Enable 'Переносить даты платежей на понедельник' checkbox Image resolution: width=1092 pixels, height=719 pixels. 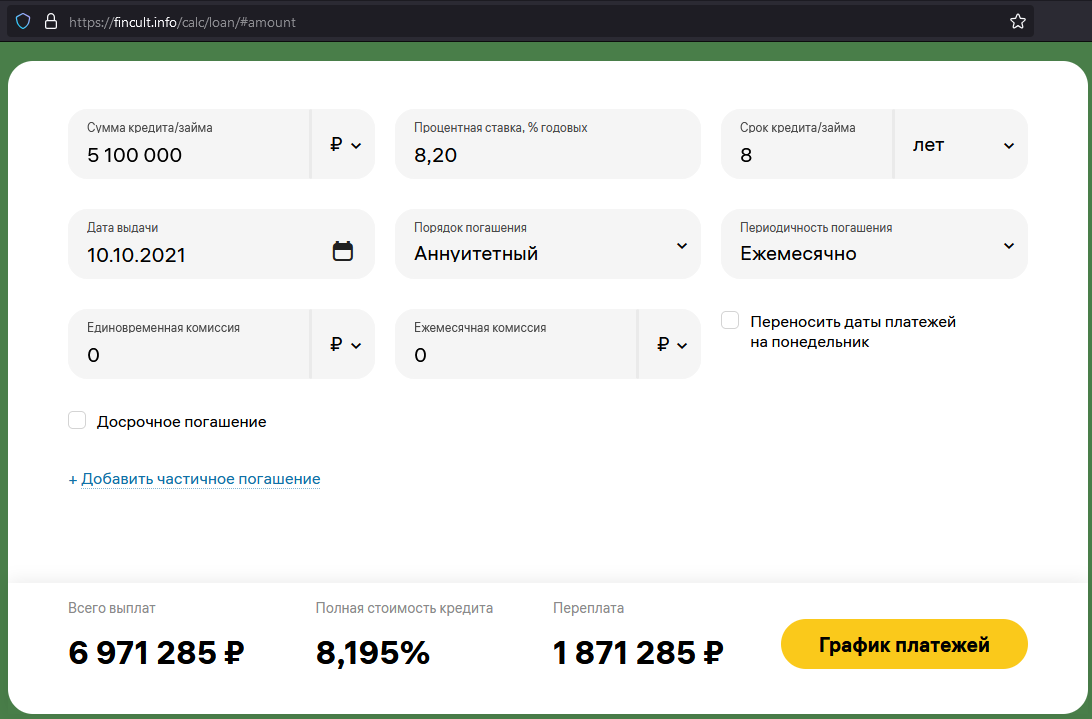tap(730, 320)
